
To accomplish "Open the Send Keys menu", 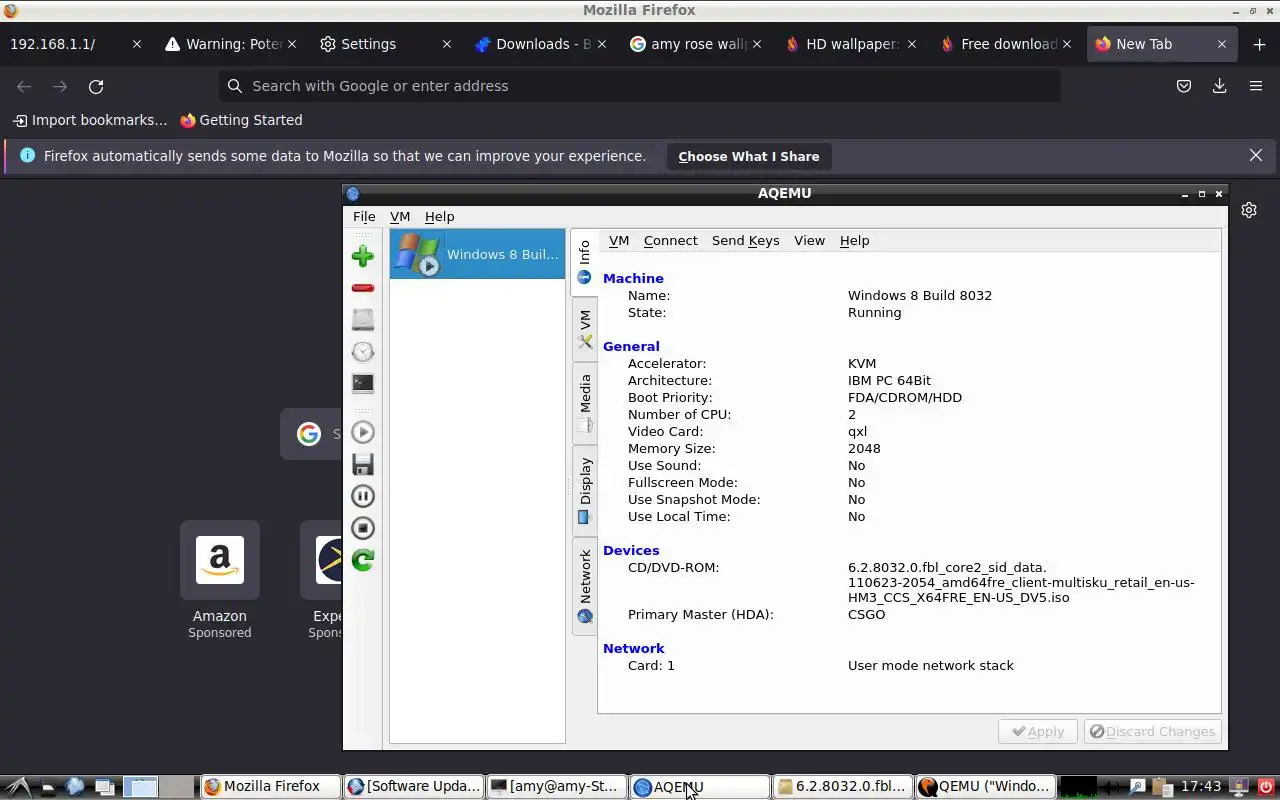I will [x=745, y=240].
